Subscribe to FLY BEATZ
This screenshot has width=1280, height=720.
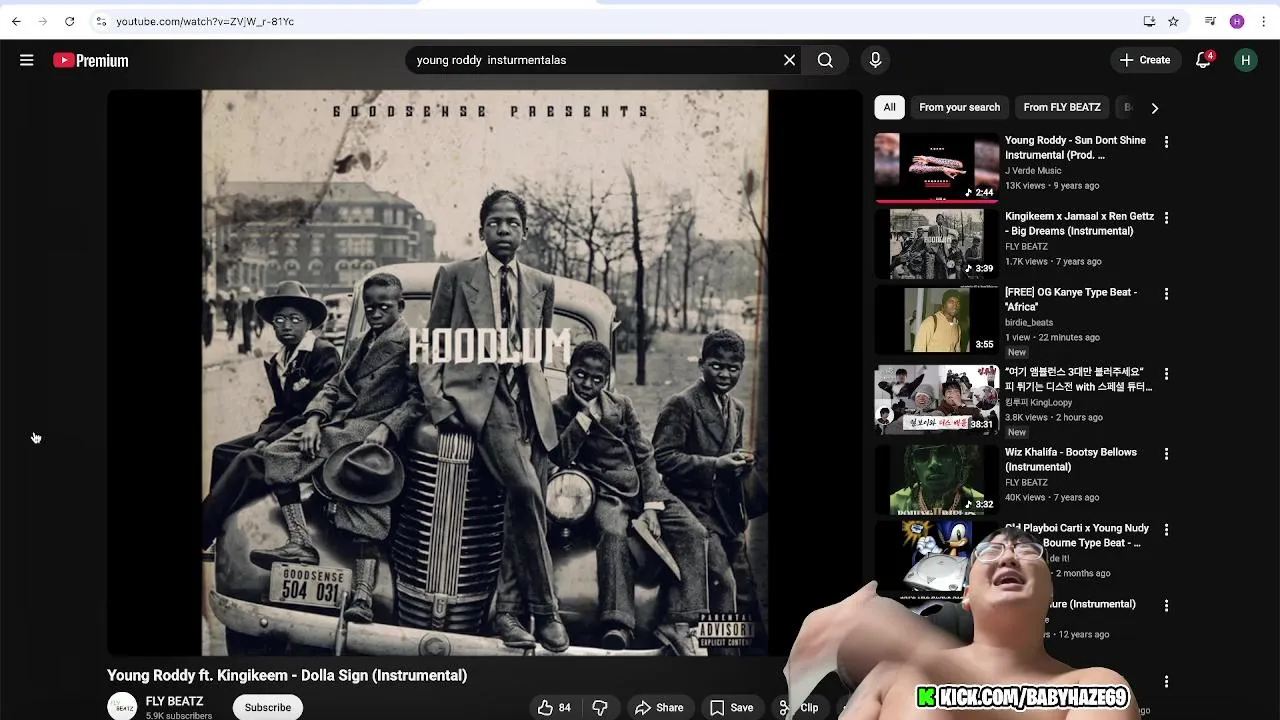pyautogui.click(x=268, y=707)
